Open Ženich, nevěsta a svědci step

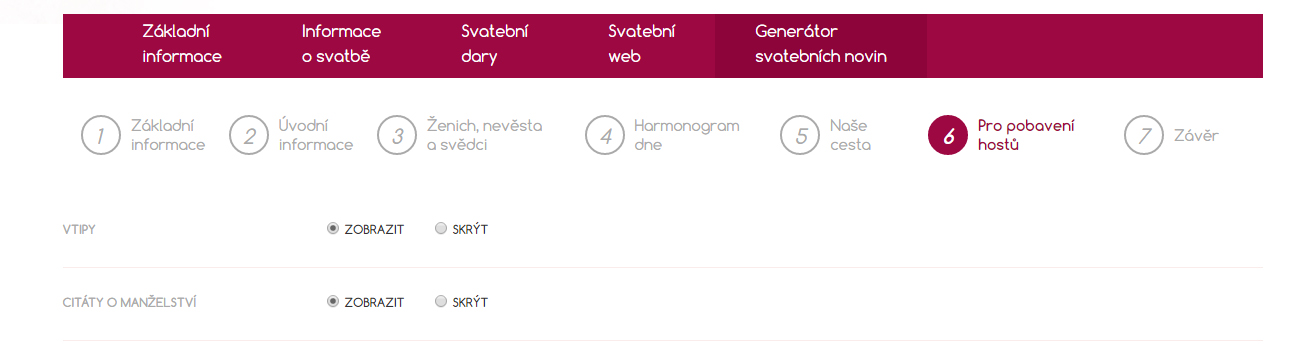pyautogui.click(x=484, y=135)
